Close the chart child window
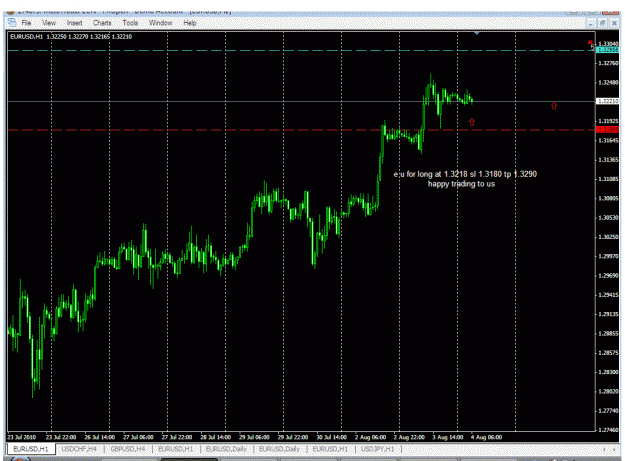 (x=614, y=24)
